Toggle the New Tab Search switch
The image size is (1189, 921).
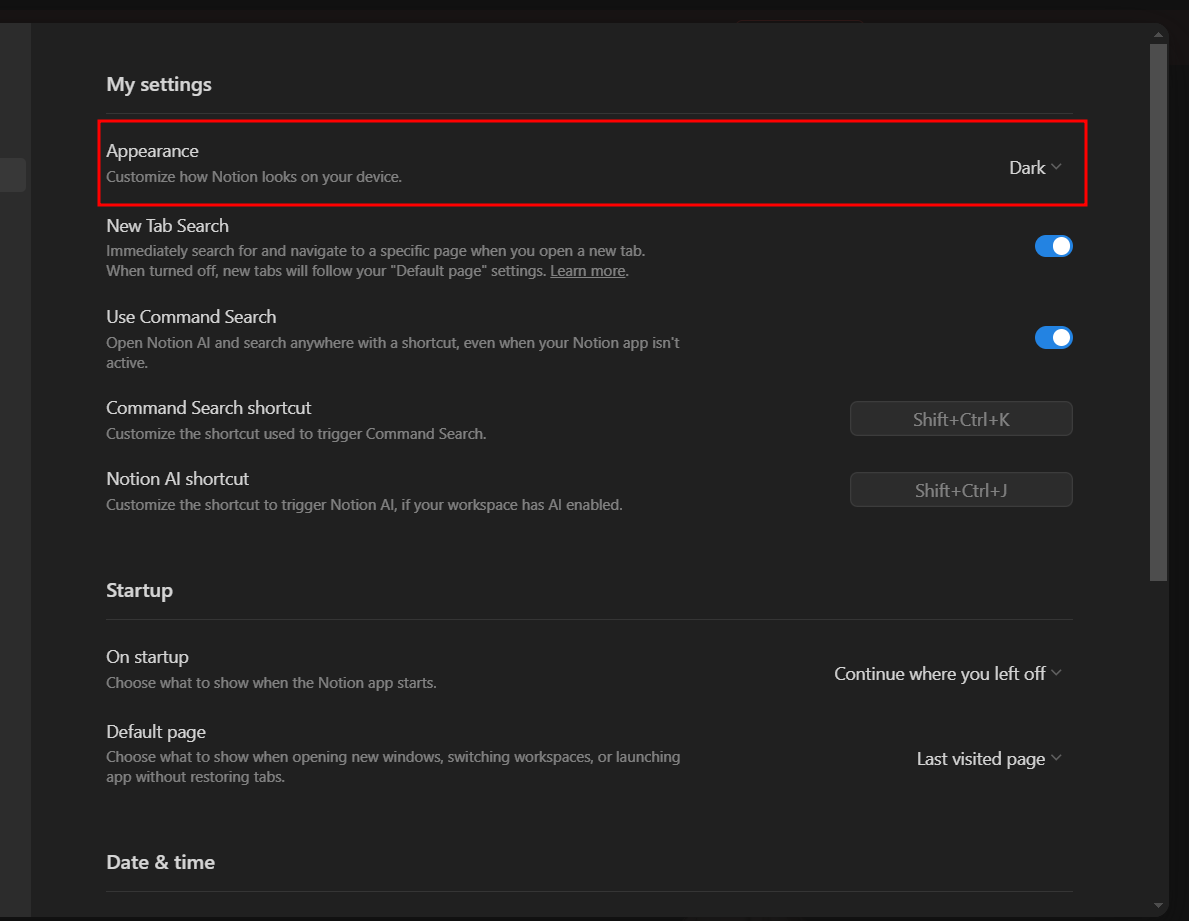pyautogui.click(x=1053, y=246)
